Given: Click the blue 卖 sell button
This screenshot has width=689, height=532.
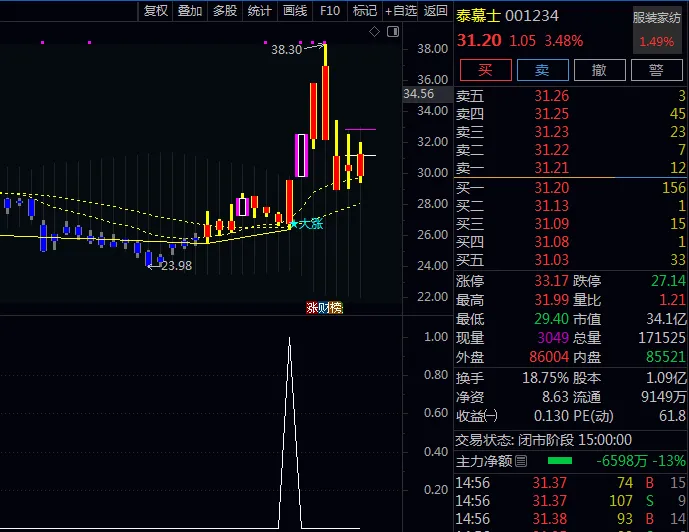Looking at the screenshot, I should pos(543,70).
